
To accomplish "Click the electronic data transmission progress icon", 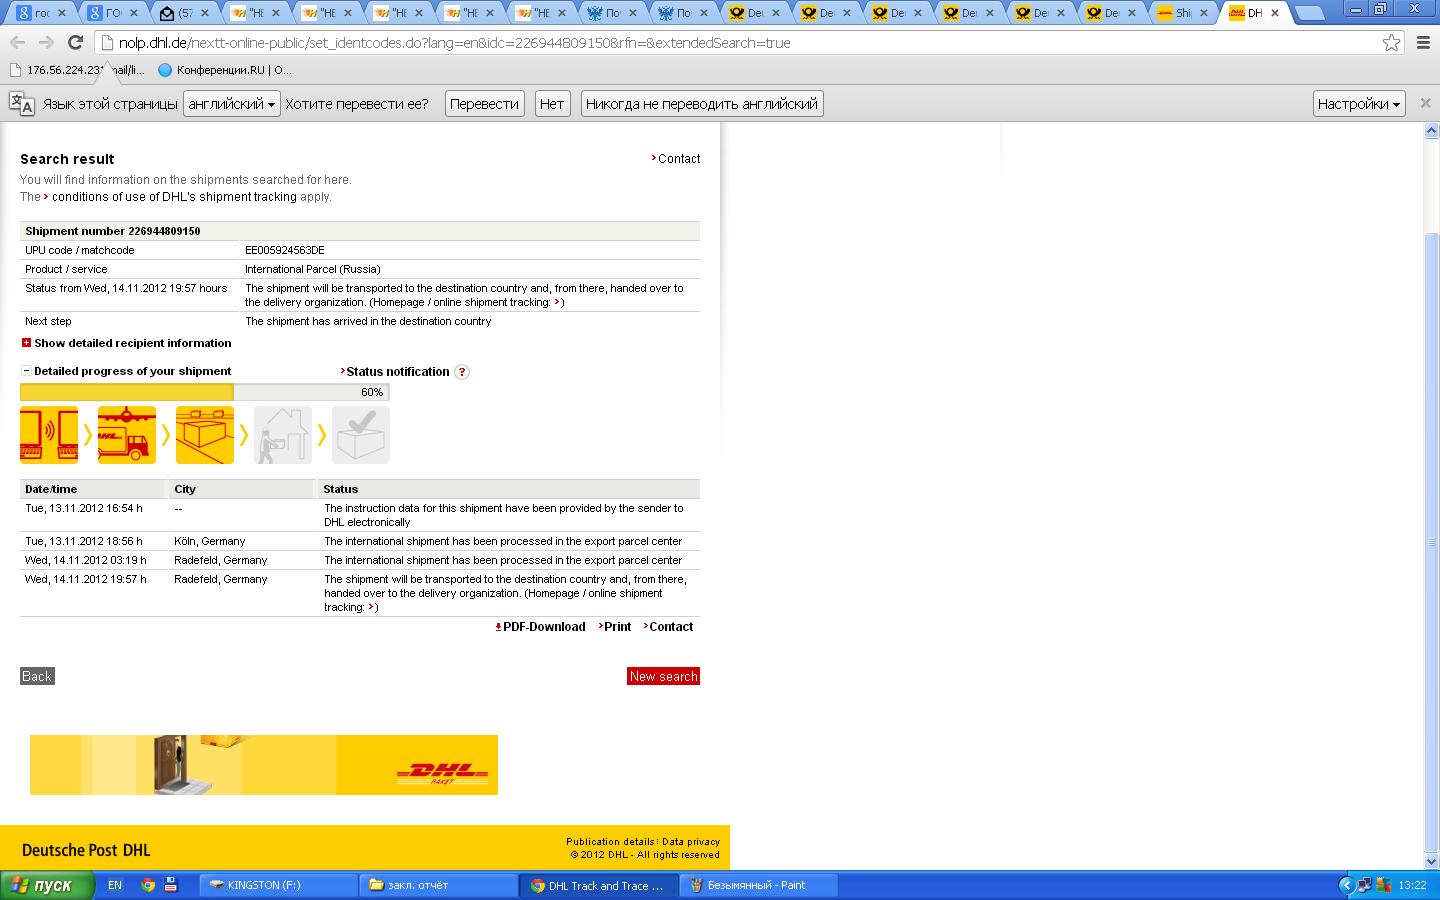I will click(x=49, y=435).
